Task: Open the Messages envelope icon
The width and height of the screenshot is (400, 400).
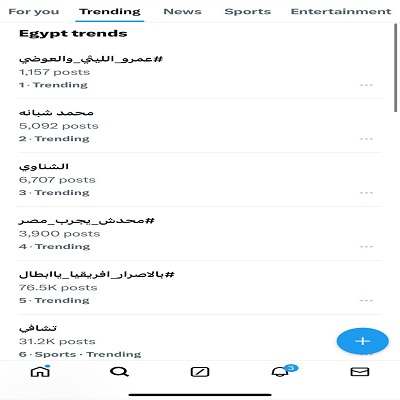Action: tap(360, 371)
